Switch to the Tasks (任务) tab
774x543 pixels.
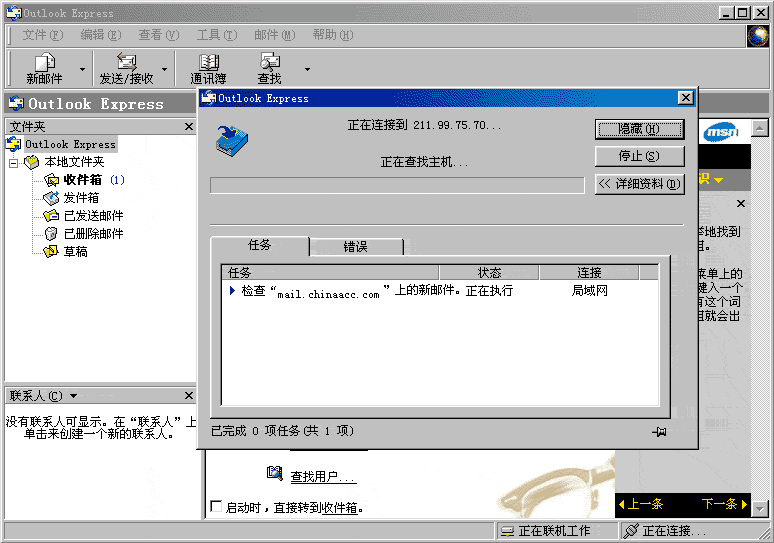[260, 245]
